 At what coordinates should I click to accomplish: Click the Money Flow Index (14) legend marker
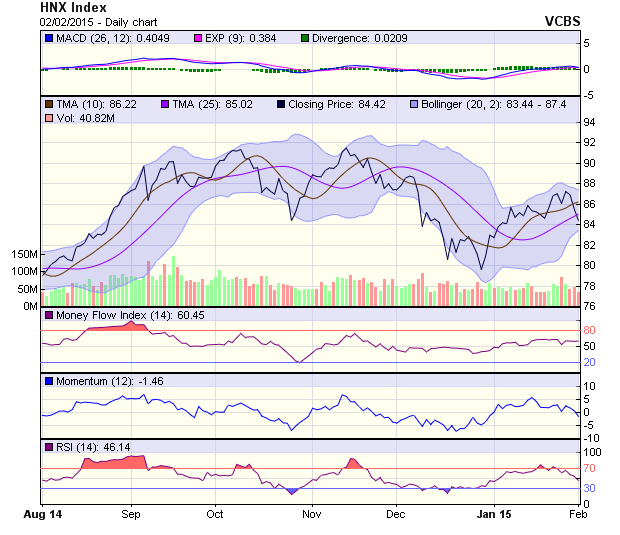pos(47,315)
